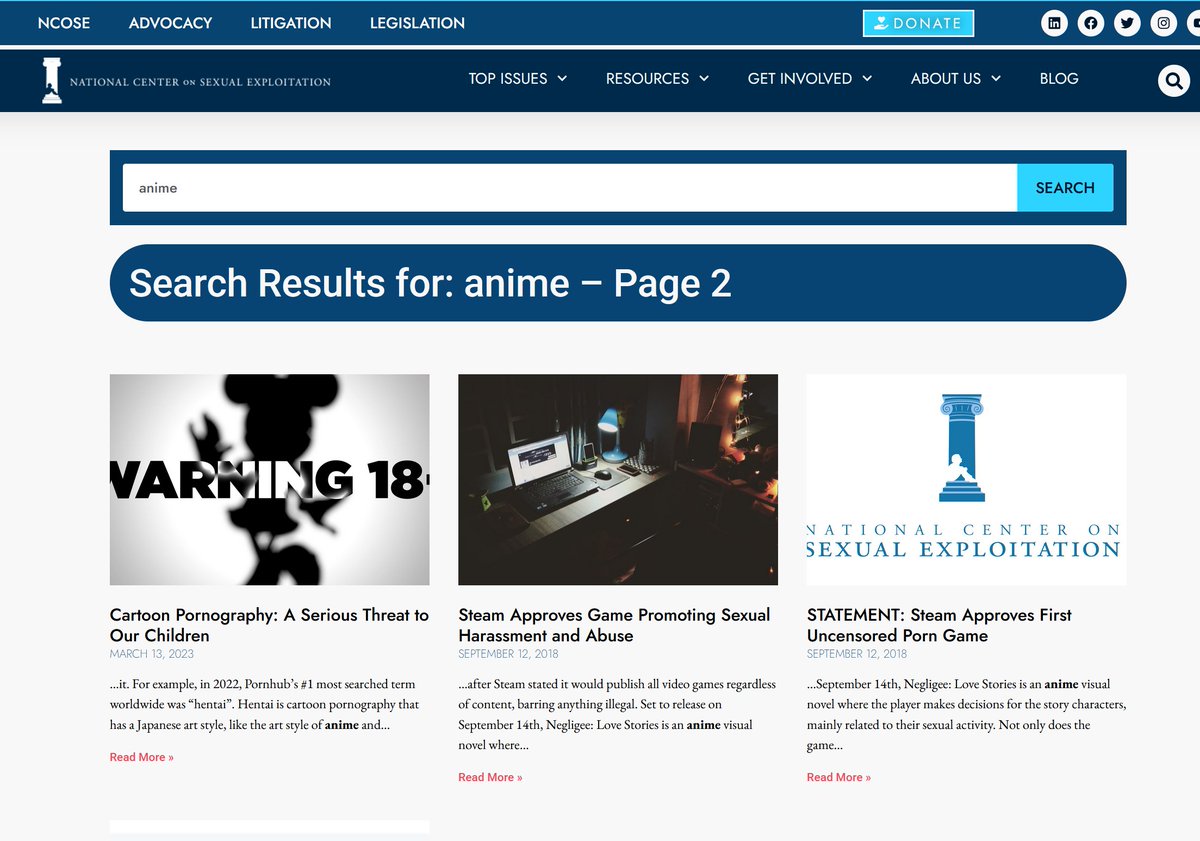Open NCOSE Twitter profile icon
1200x841 pixels.
(1127, 23)
